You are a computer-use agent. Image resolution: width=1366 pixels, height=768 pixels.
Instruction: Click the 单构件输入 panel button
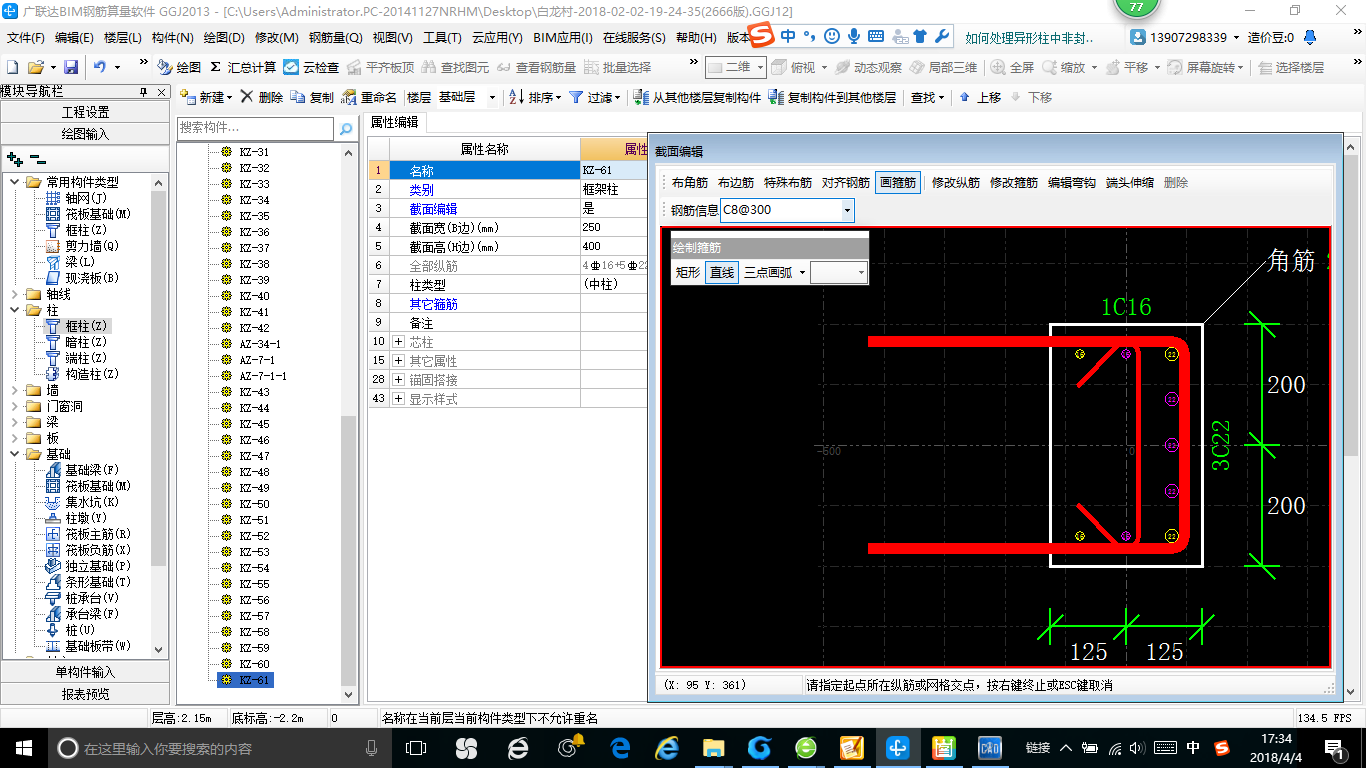[x=85, y=672]
